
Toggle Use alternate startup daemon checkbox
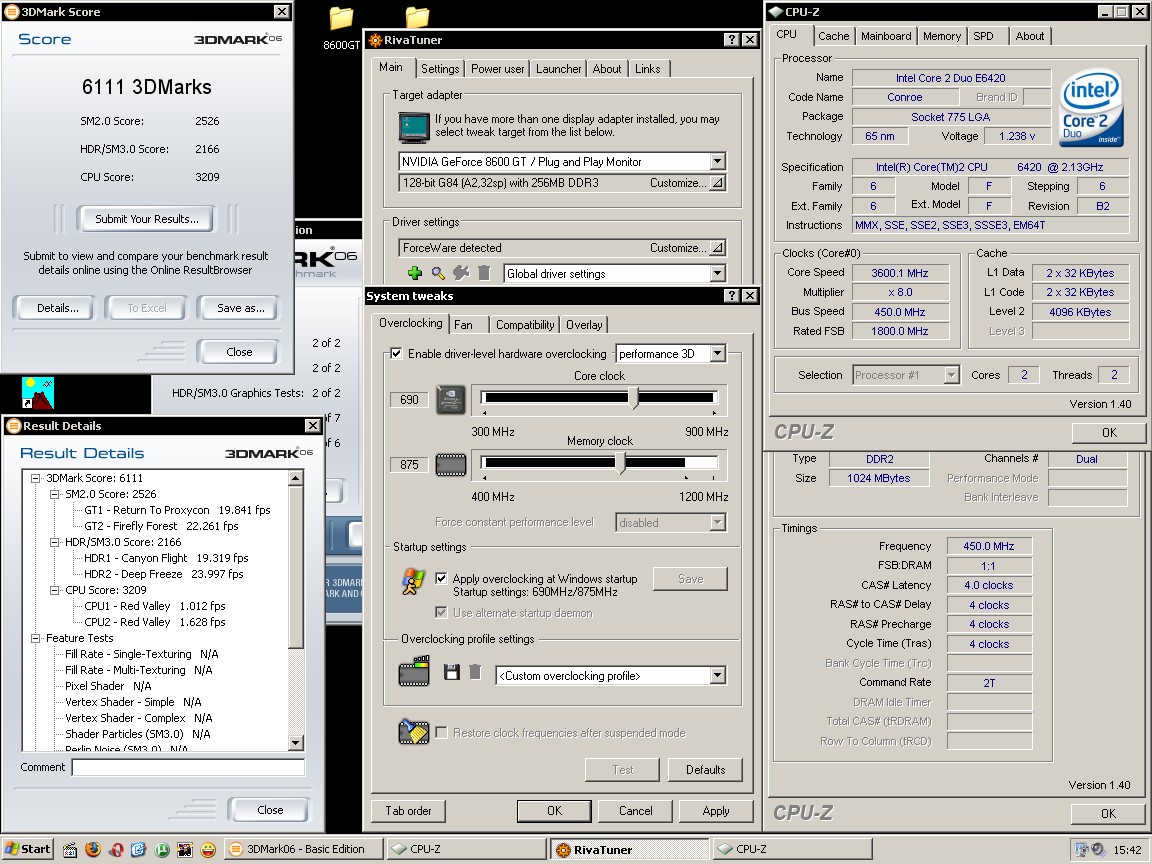click(441, 612)
